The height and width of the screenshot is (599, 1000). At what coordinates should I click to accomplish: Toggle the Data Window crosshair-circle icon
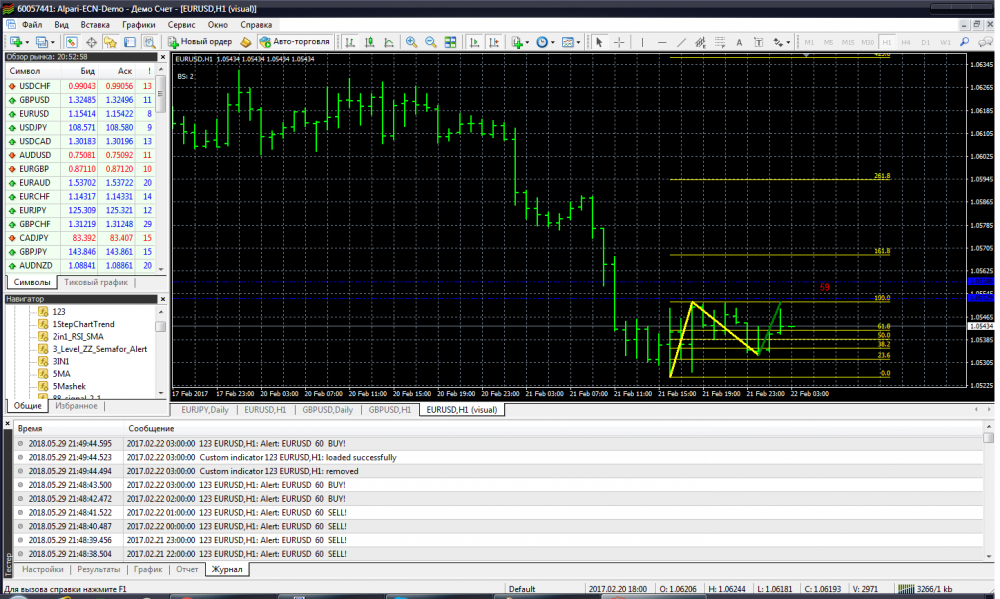point(91,42)
